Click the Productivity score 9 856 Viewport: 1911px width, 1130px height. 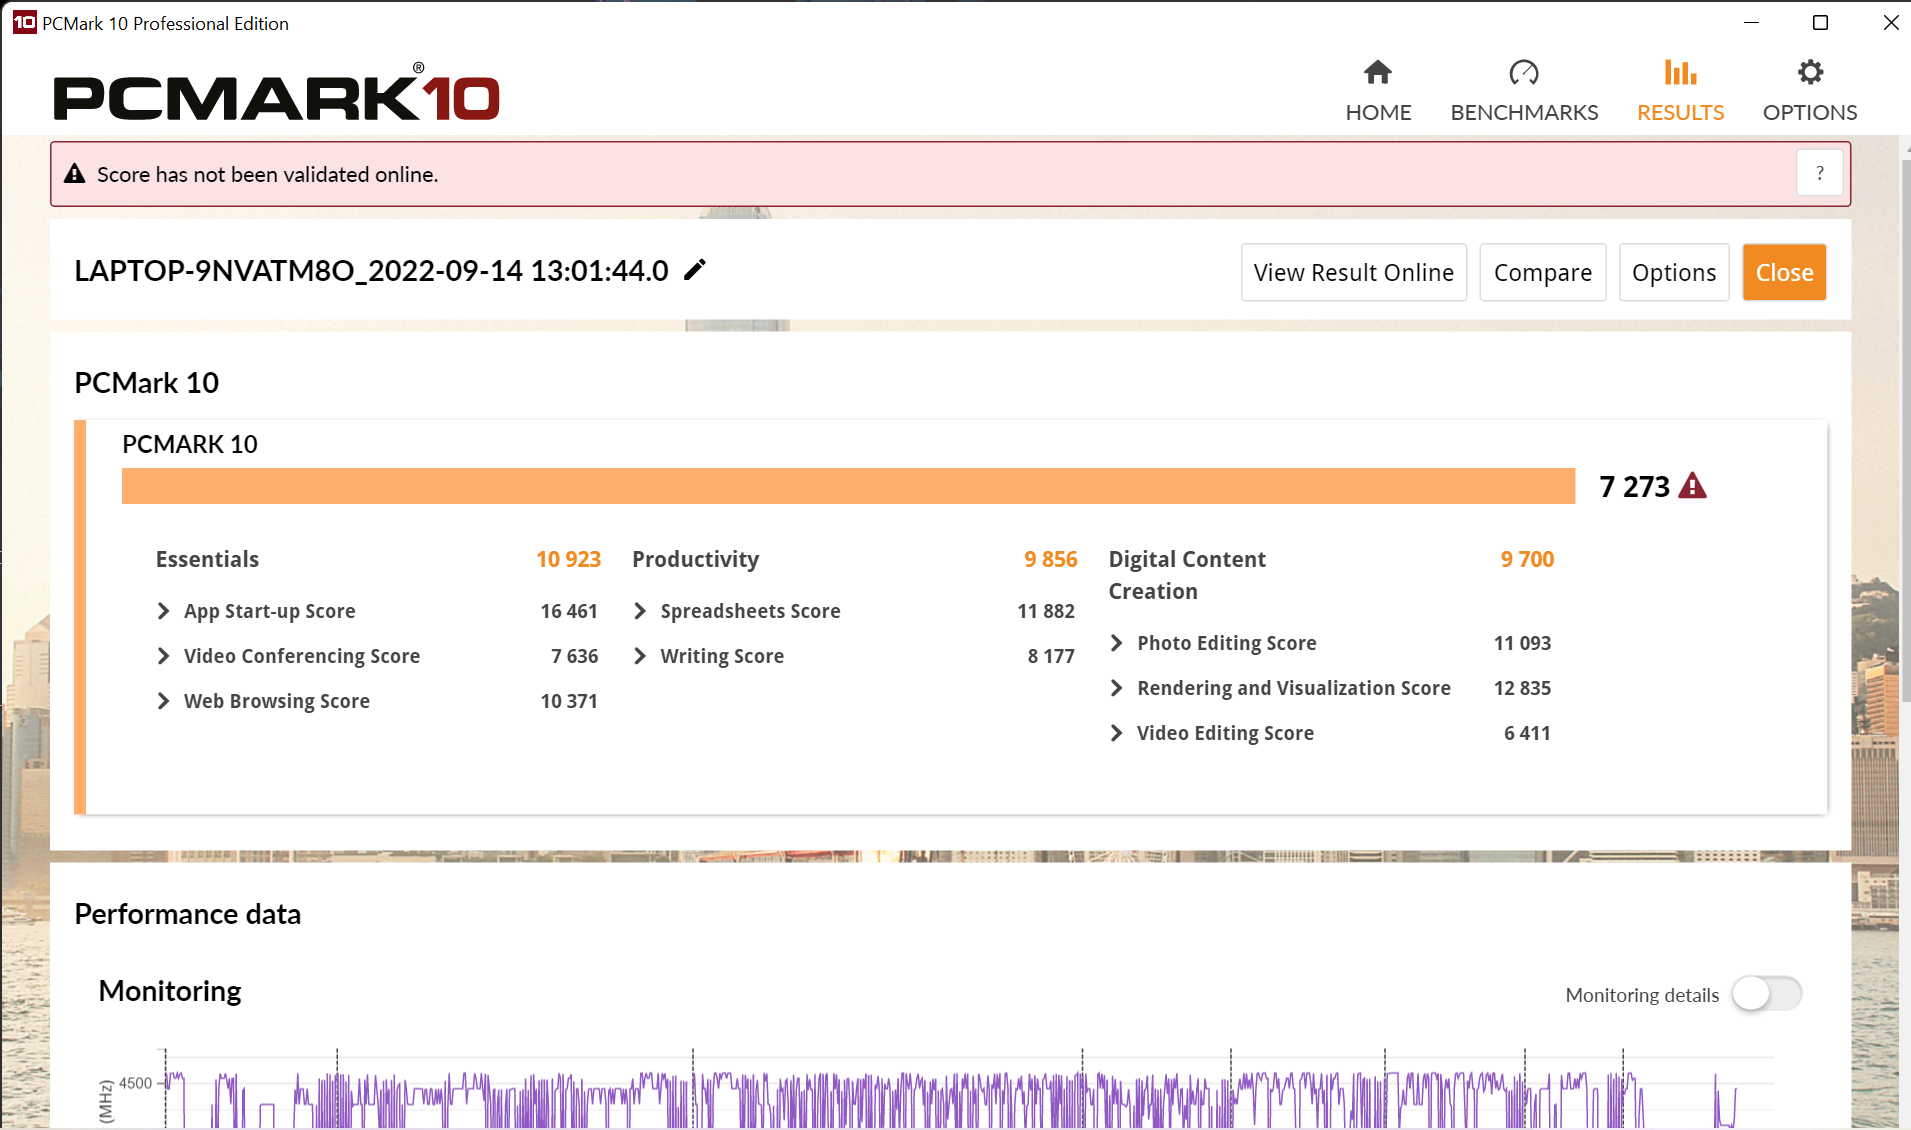[1050, 559]
